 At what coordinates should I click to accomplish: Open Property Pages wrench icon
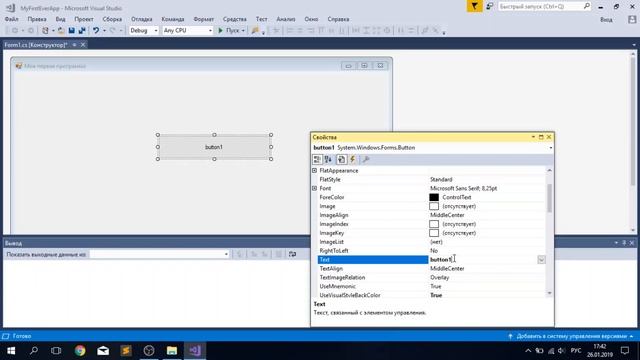tap(366, 160)
